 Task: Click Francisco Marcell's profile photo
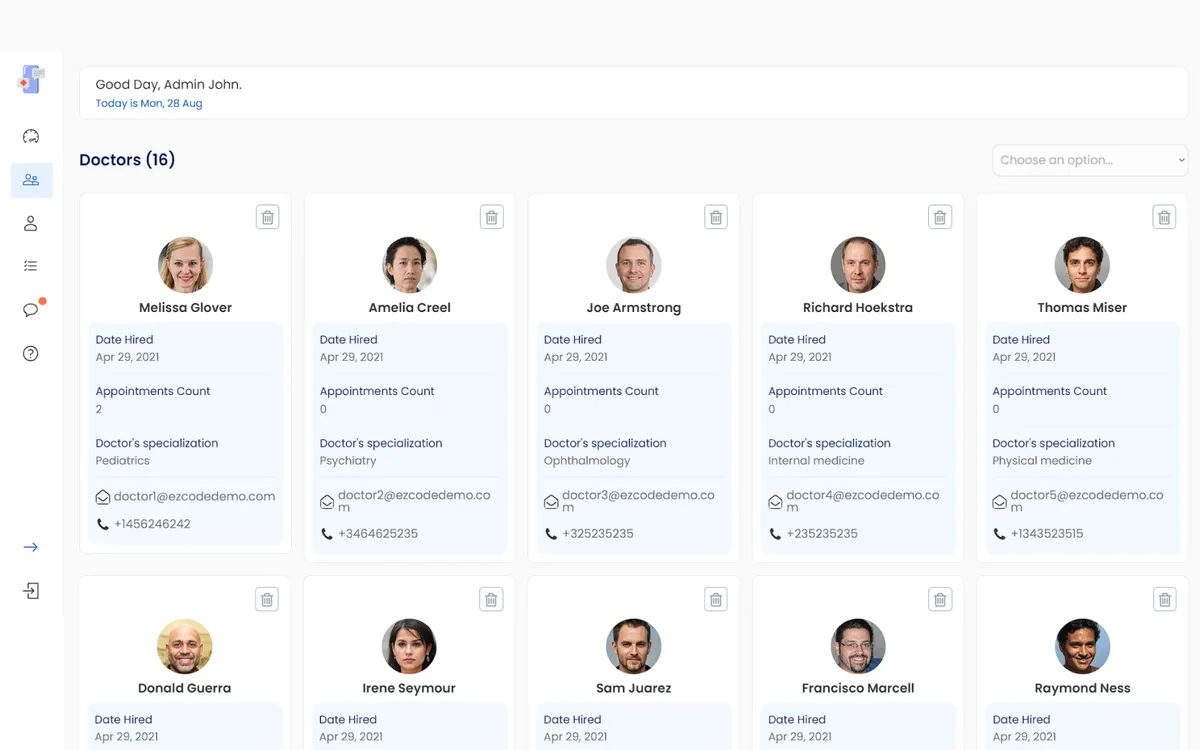[x=858, y=646]
